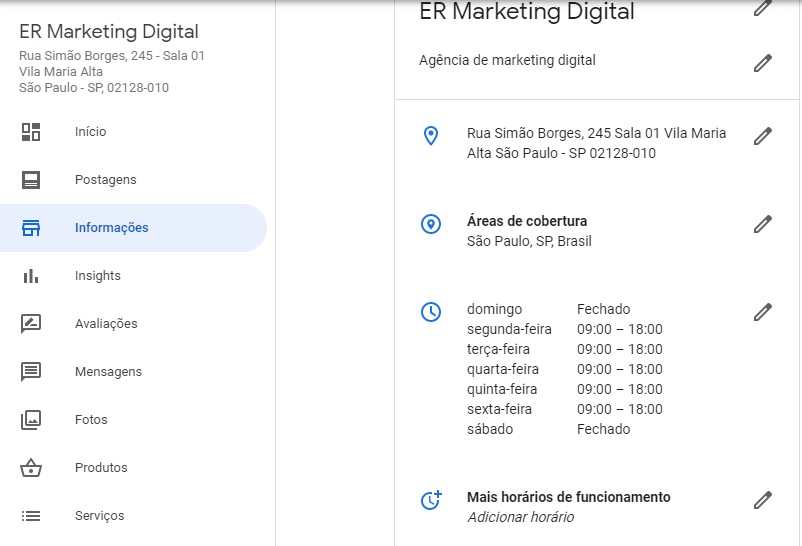Image resolution: width=802 pixels, height=546 pixels.
Task: Open the Início menu item
Action: coord(133,132)
